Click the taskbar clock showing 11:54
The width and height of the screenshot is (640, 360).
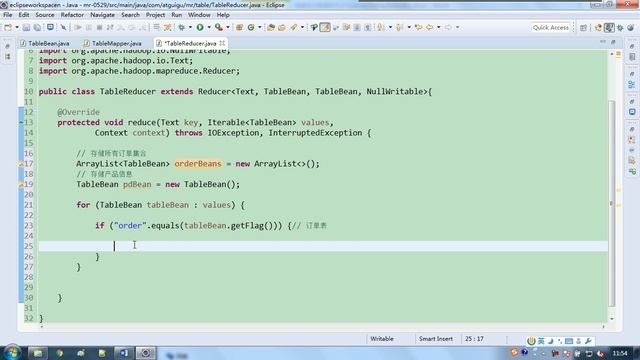(x=620, y=353)
